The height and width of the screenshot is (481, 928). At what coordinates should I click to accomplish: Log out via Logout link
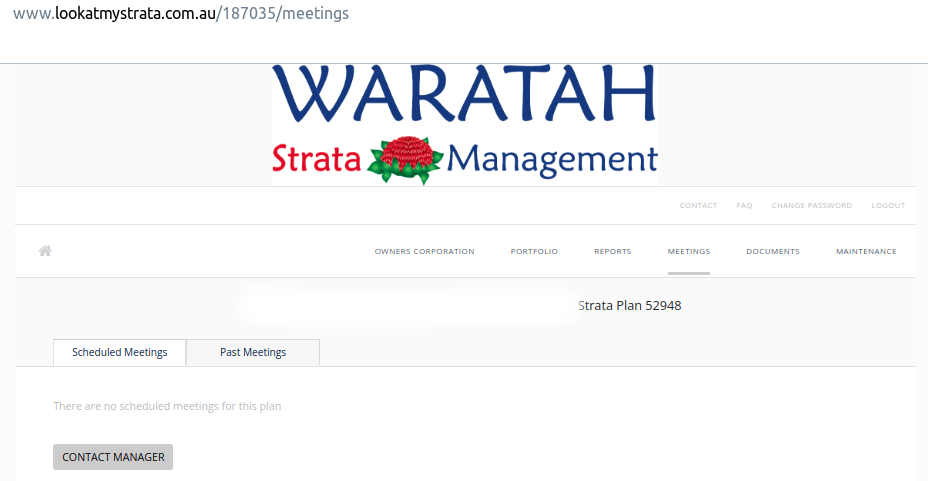coord(888,205)
